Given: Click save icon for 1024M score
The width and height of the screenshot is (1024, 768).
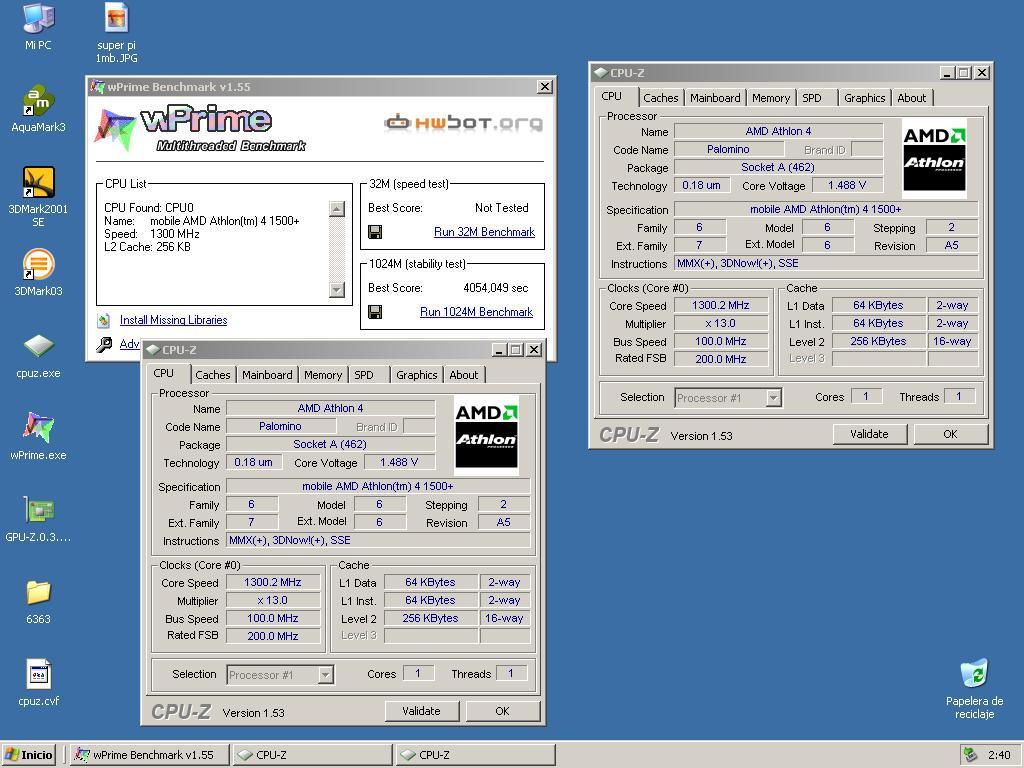Looking at the screenshot, I should 375,312.
